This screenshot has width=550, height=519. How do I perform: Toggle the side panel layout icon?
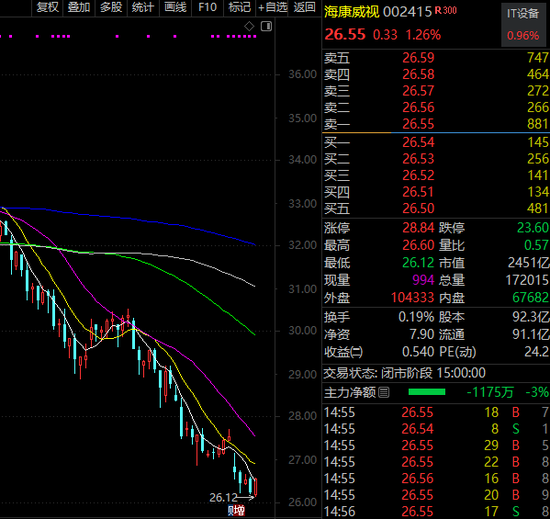(266, 26)
